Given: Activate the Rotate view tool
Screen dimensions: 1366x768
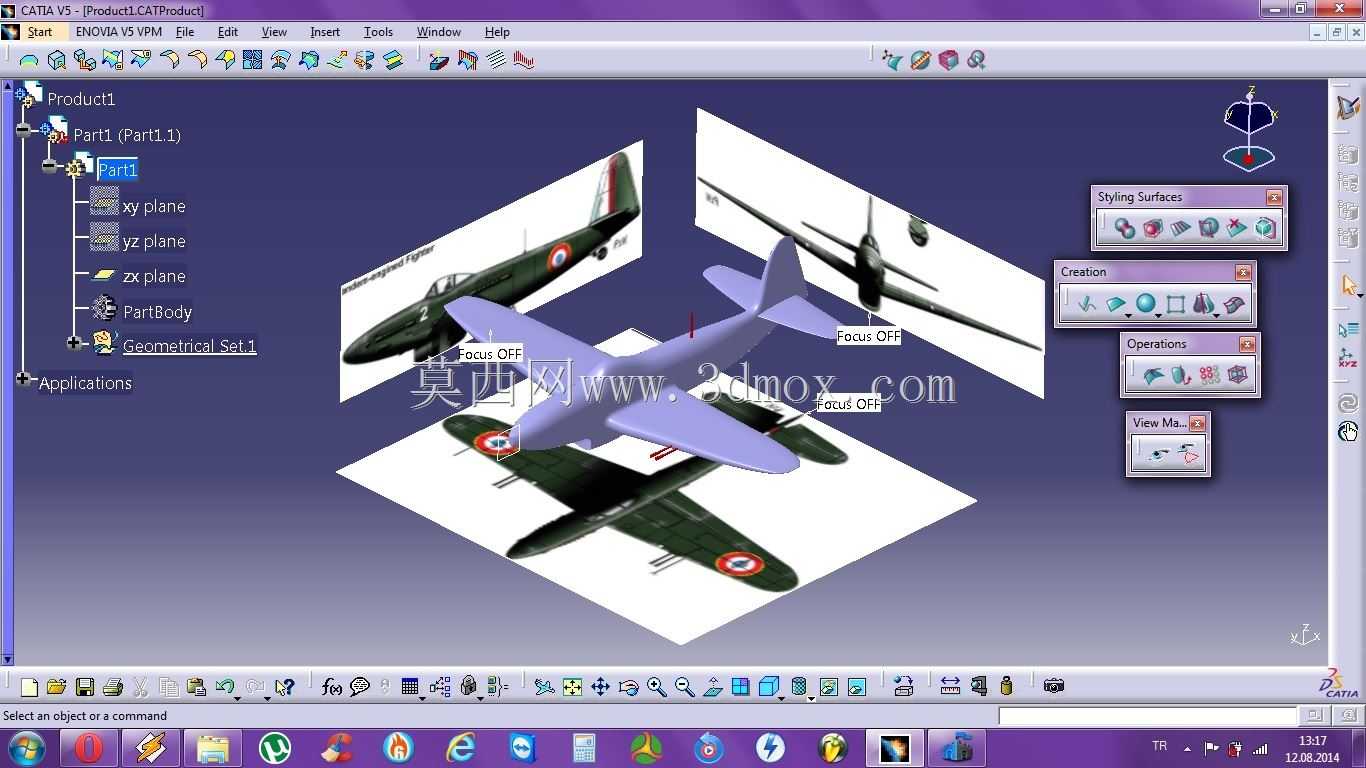Looking at the screenshot, I should 628,686.
